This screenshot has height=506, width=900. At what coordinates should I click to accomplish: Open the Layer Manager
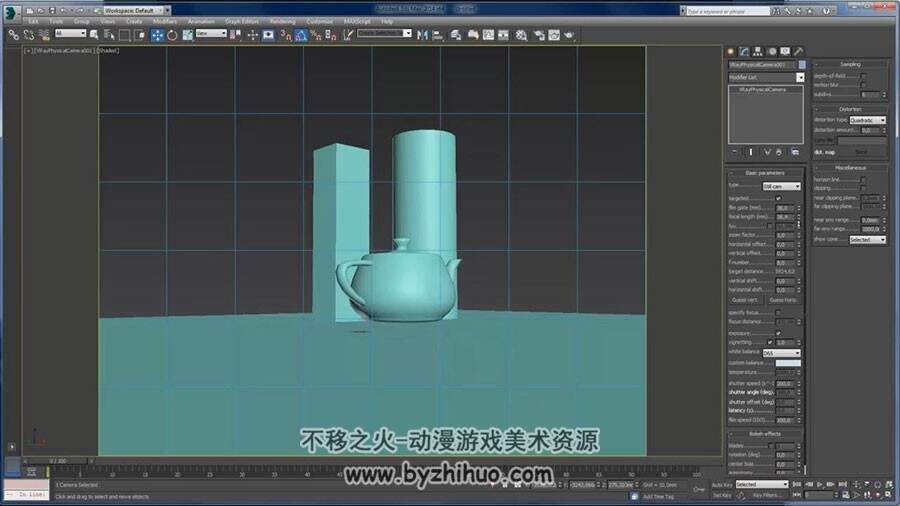click(x=456, y=35)
